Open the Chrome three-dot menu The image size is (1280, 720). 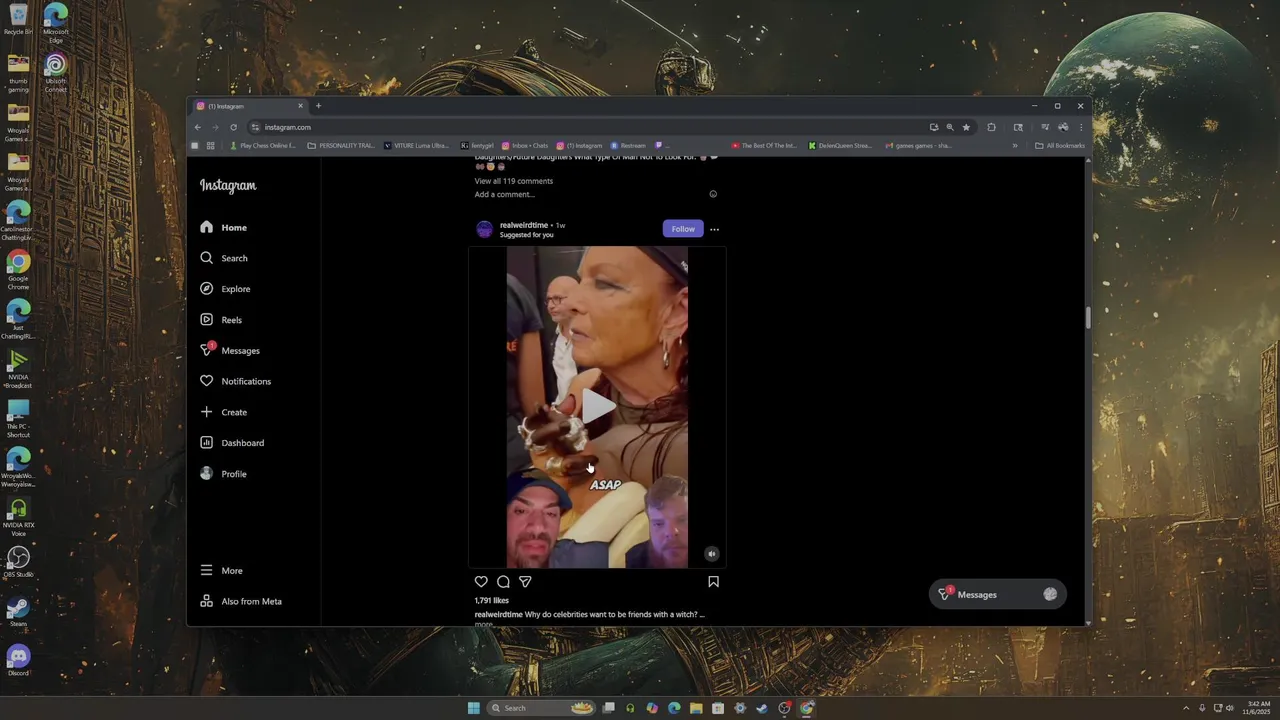[1080, 127]
